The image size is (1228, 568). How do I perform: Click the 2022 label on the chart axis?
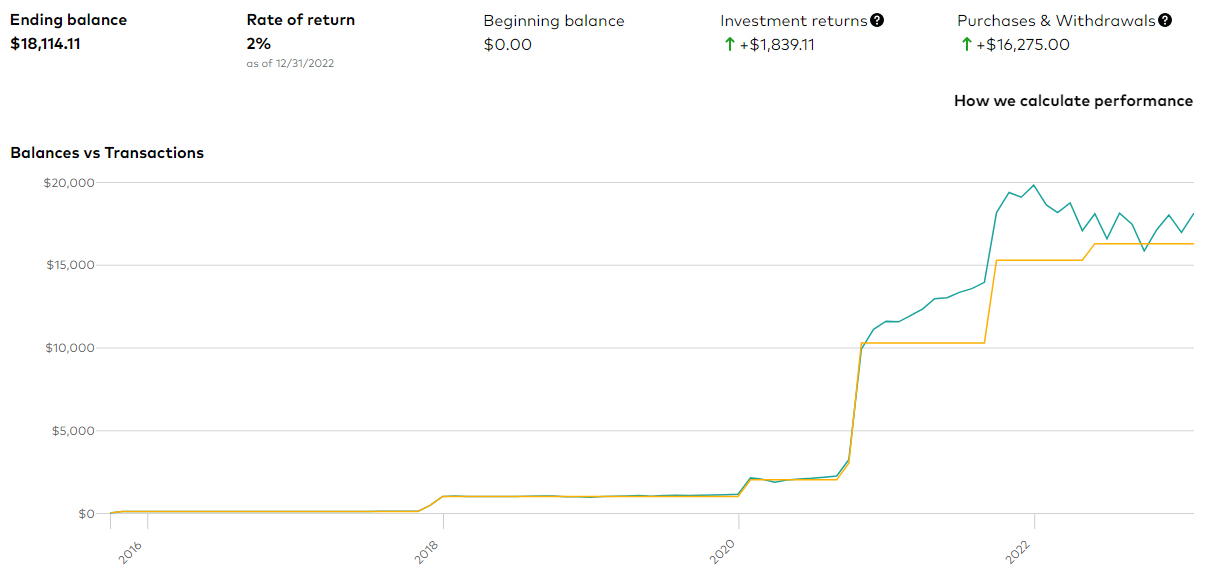click(1018, 553)
